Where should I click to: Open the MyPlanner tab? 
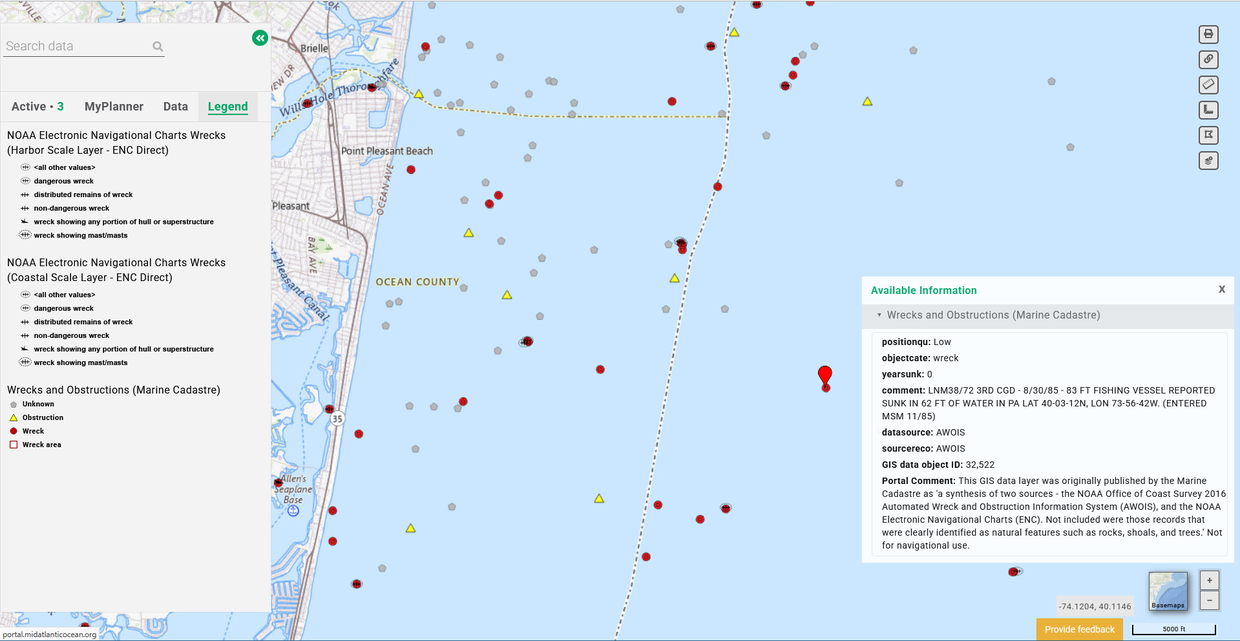click(x=113, y=106)
